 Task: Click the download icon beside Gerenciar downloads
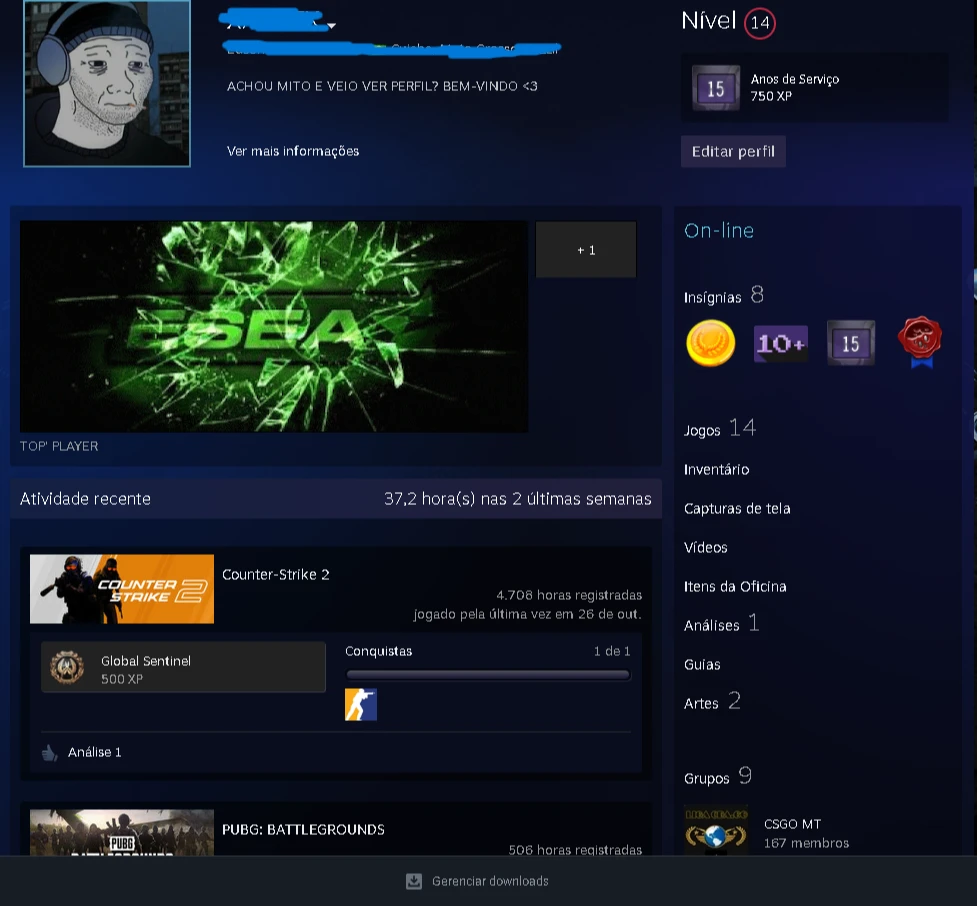[414, 881]
